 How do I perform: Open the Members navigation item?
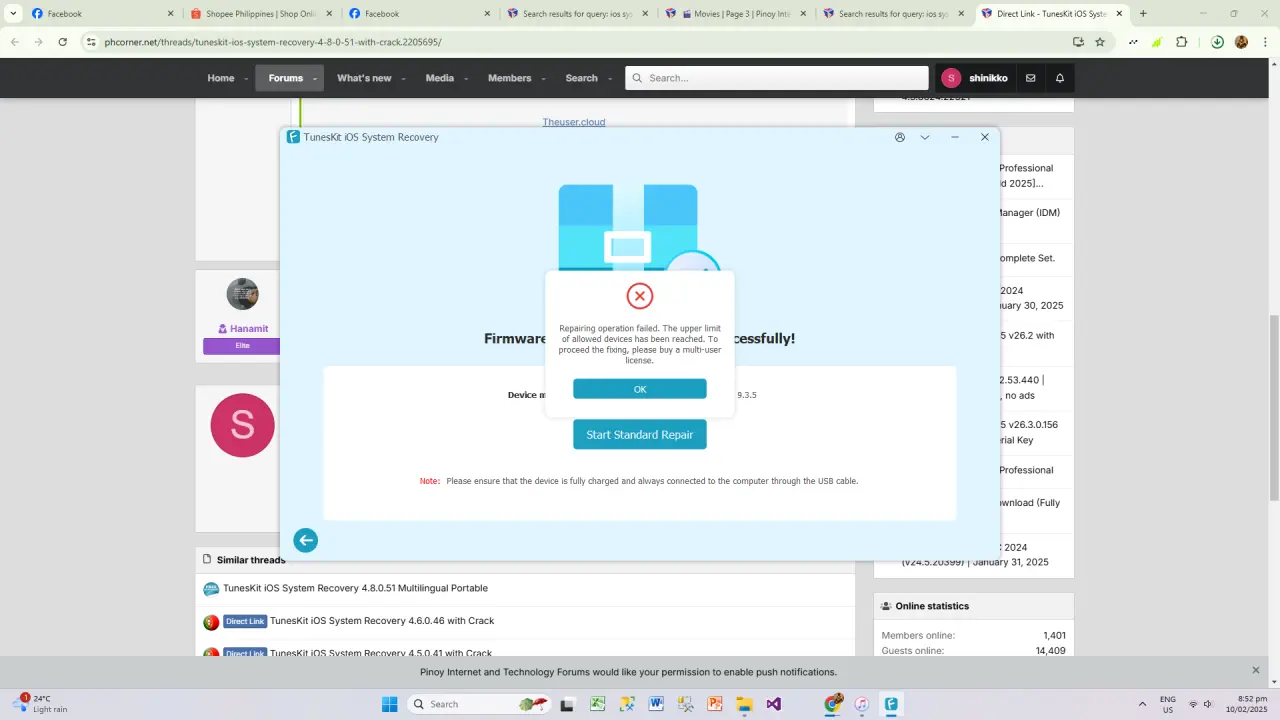[x=510, y=78]
